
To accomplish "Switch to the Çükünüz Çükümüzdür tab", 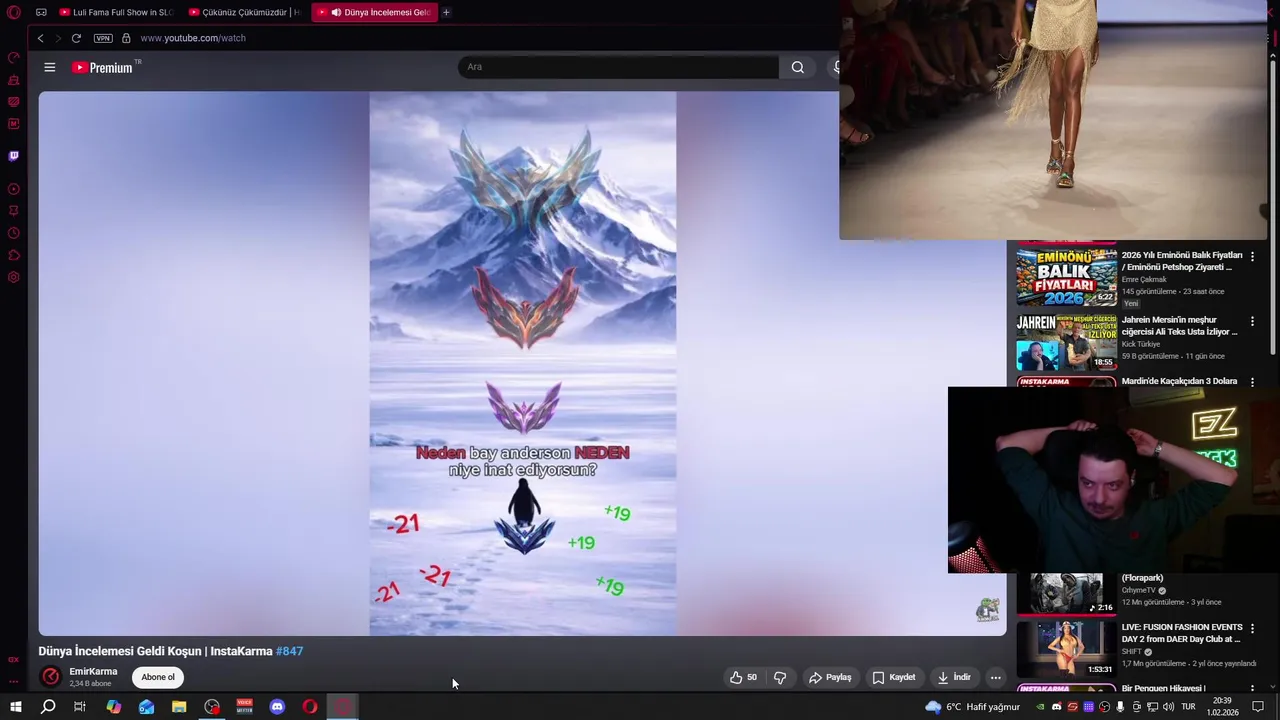I will tap(245, 12).
